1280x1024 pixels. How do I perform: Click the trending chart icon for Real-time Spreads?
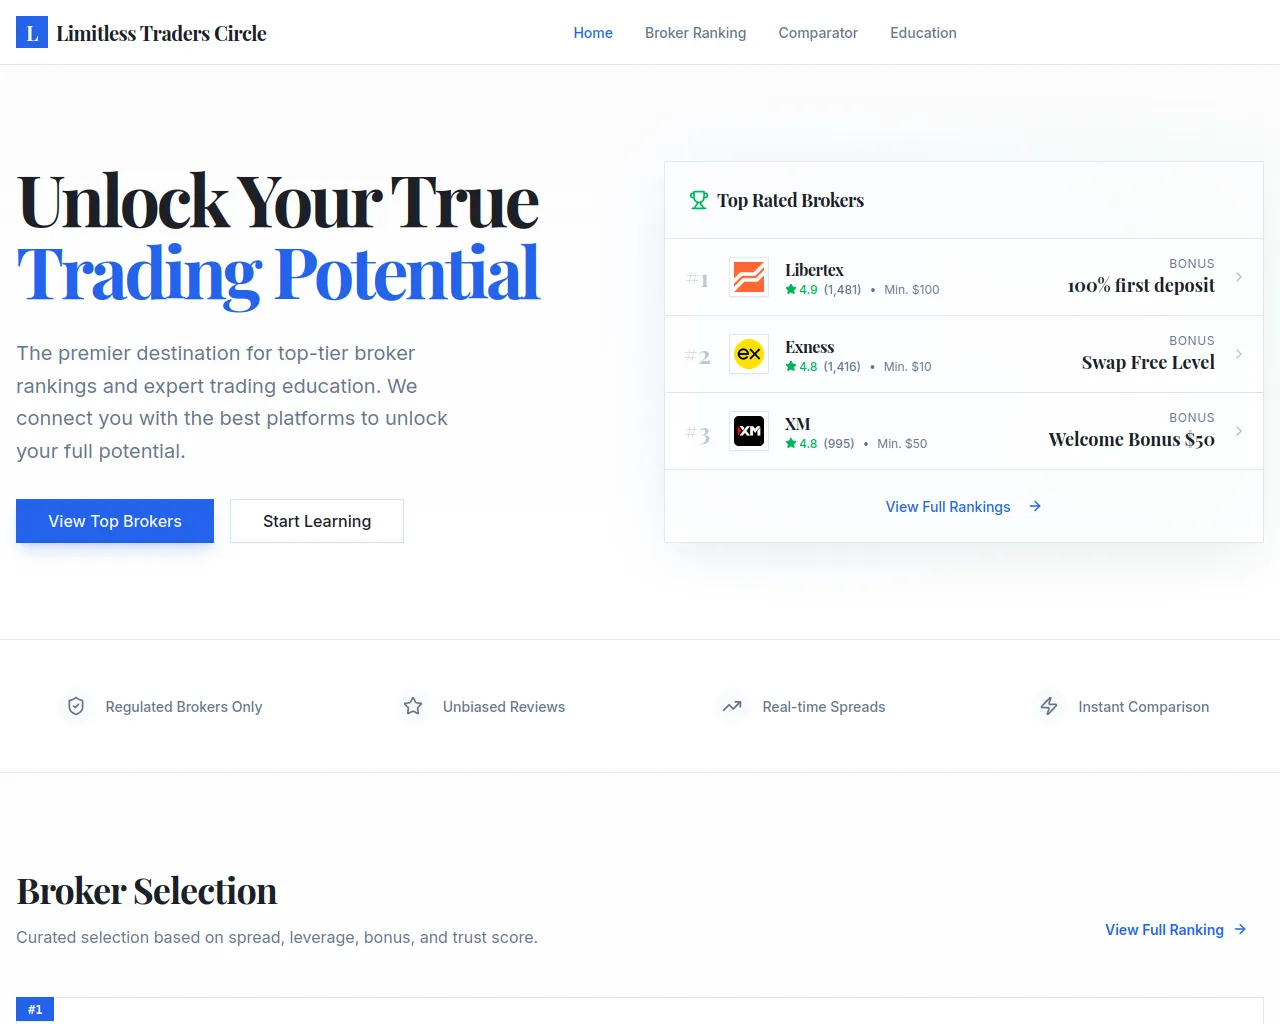732,707
